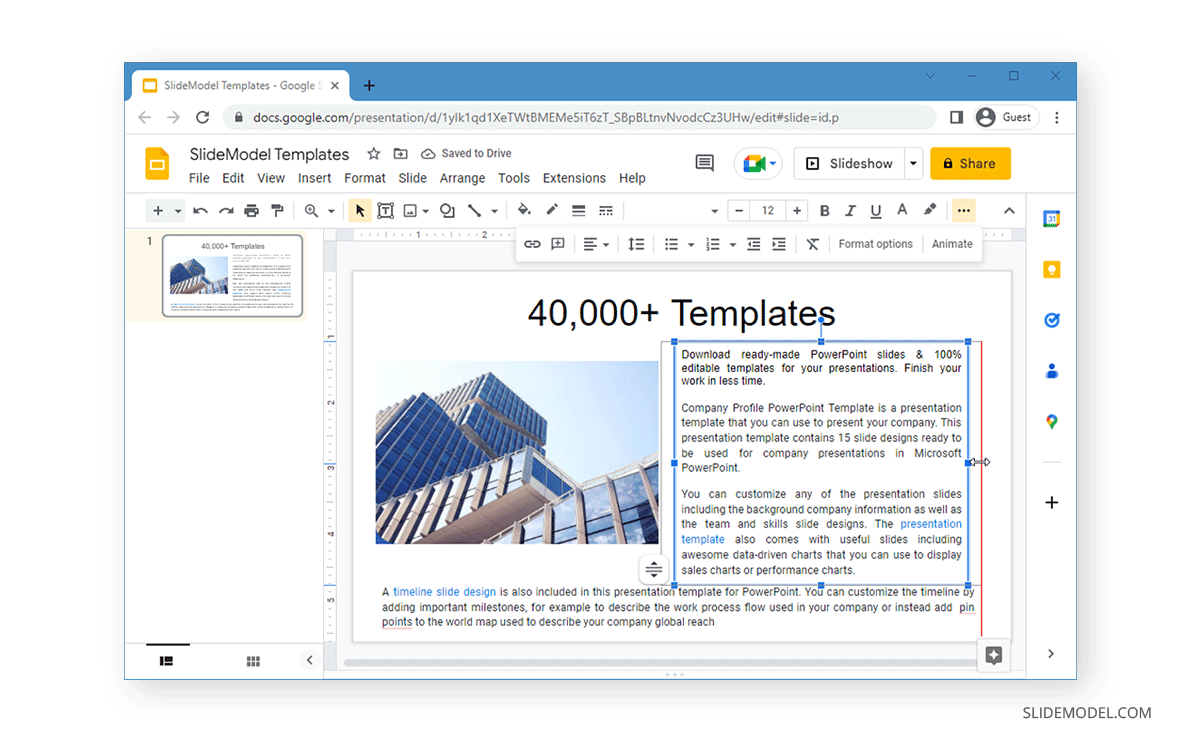Toggle italic formatting
This screenshot has height=743, width=1200.
(851, 210)
